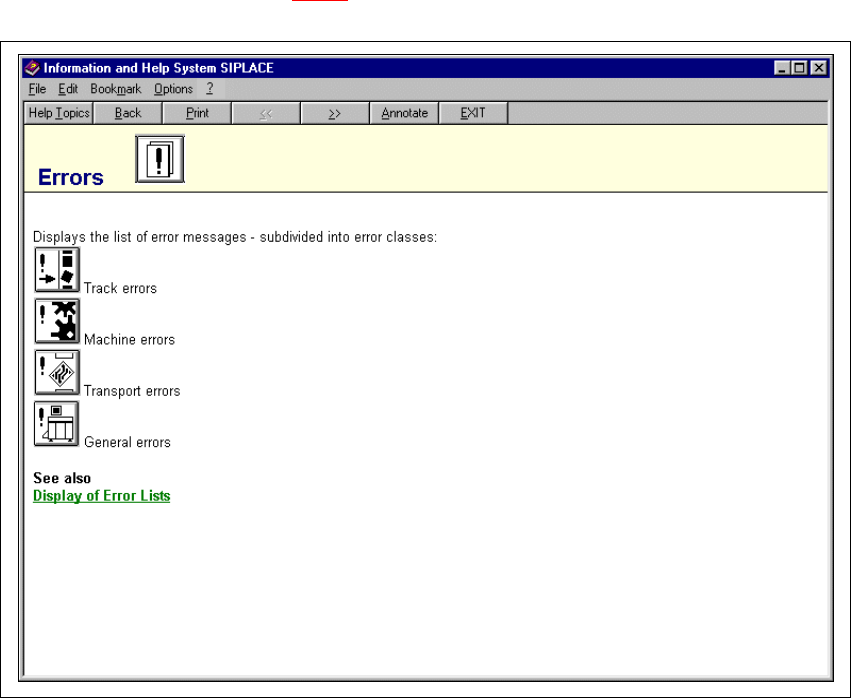Open the ? help menu

(210, 88)
